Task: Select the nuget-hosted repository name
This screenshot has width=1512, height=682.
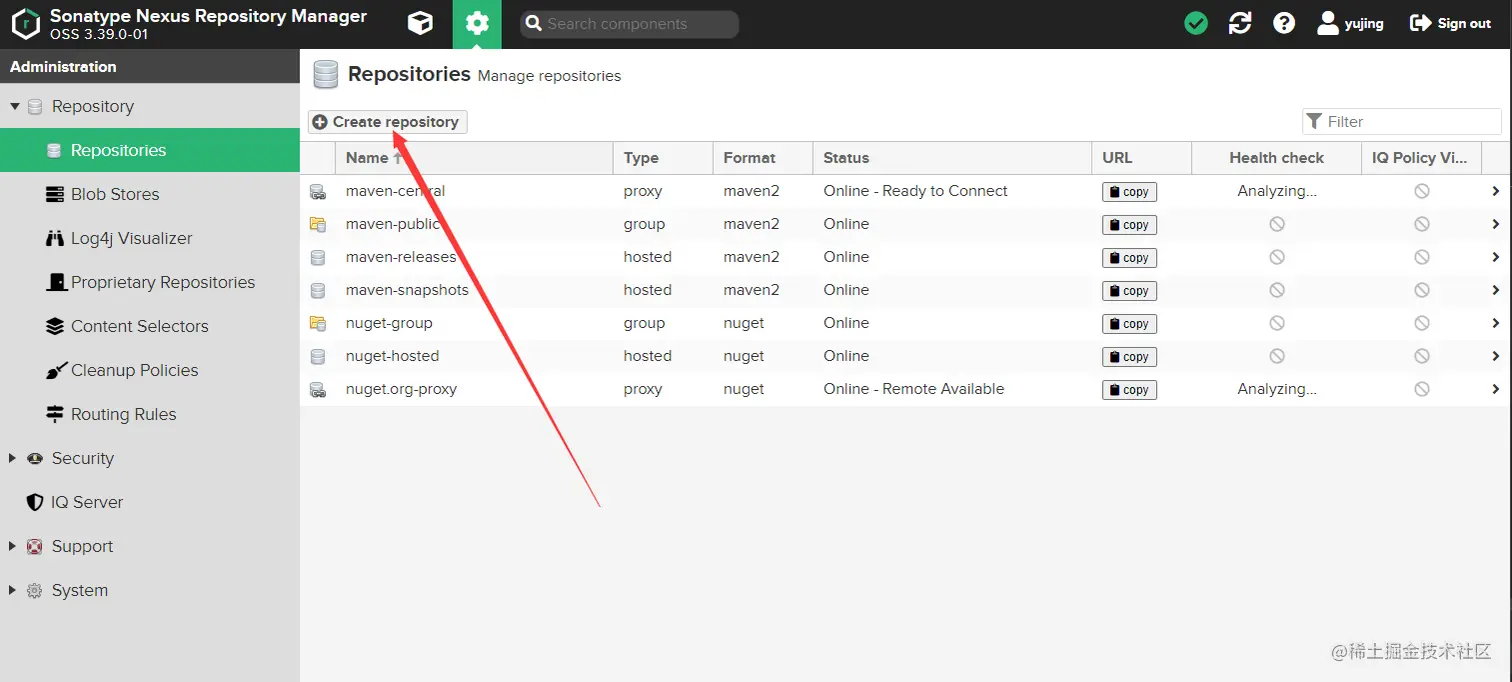Action: [x=392, y=356]
